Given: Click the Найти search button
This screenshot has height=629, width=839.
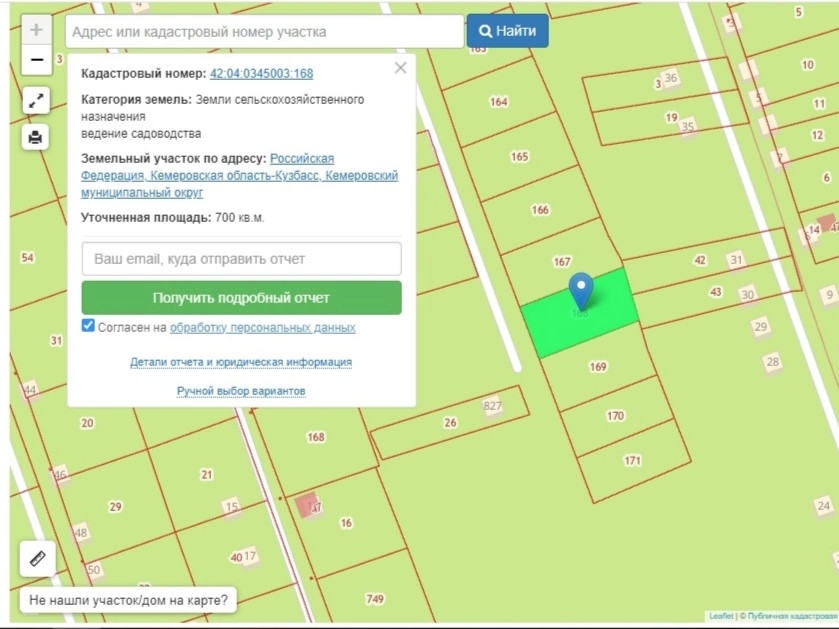Looking at the screenshot, I should coord(507,31).
